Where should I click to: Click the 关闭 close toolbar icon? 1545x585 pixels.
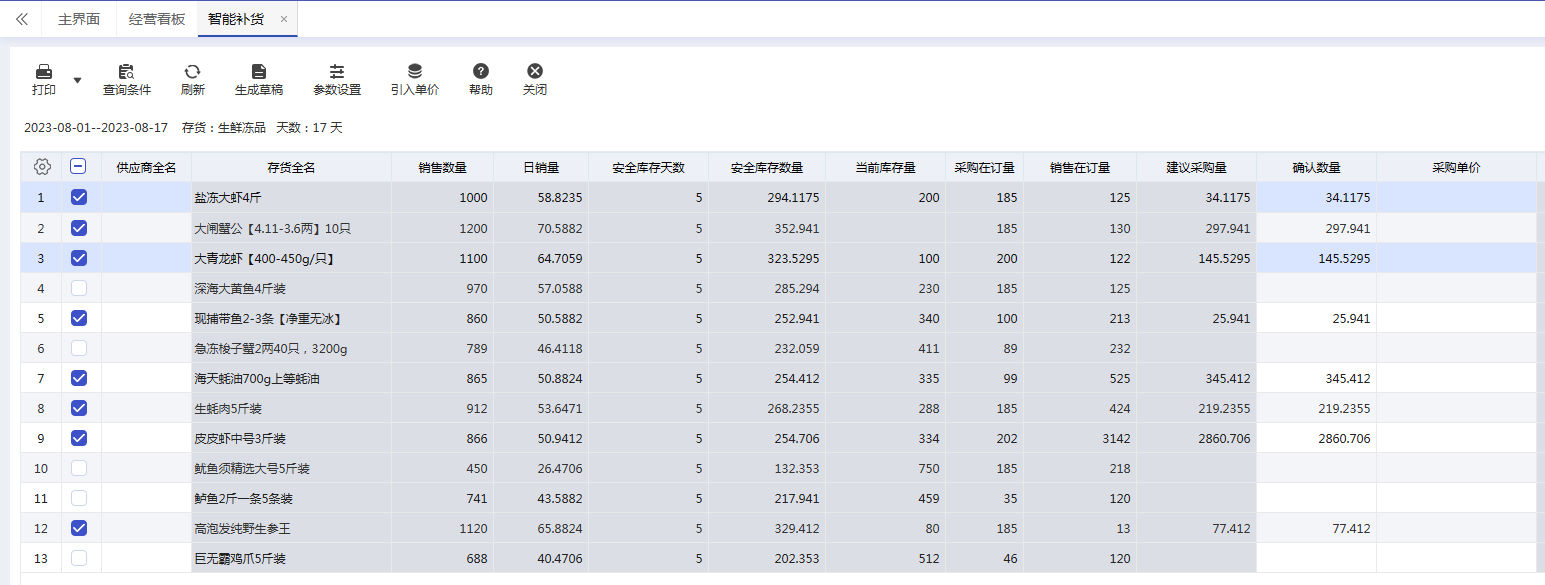click(x=535, y=71)
